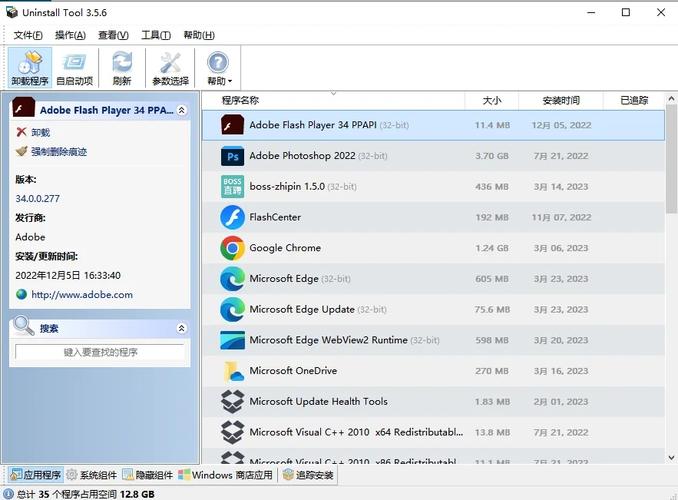
Task: Click the version number 34.0.0.277
Action: coord(38,199)
